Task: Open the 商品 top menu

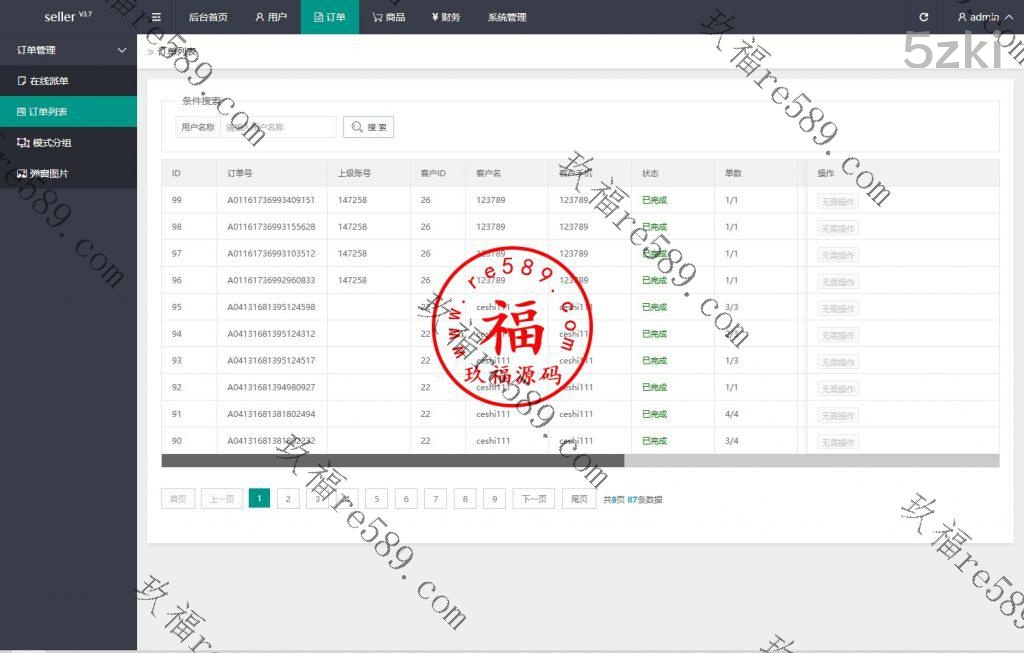Action: tap(389, 17)
